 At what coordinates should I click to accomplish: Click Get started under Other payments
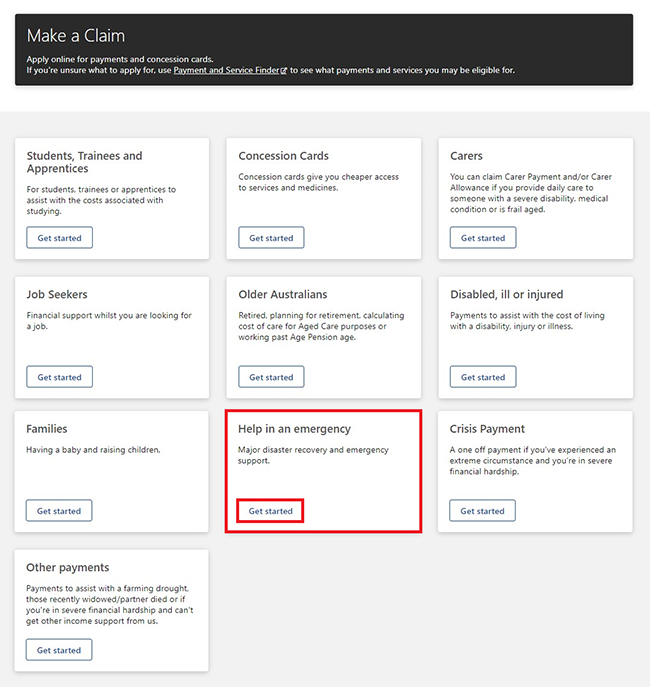59,650
